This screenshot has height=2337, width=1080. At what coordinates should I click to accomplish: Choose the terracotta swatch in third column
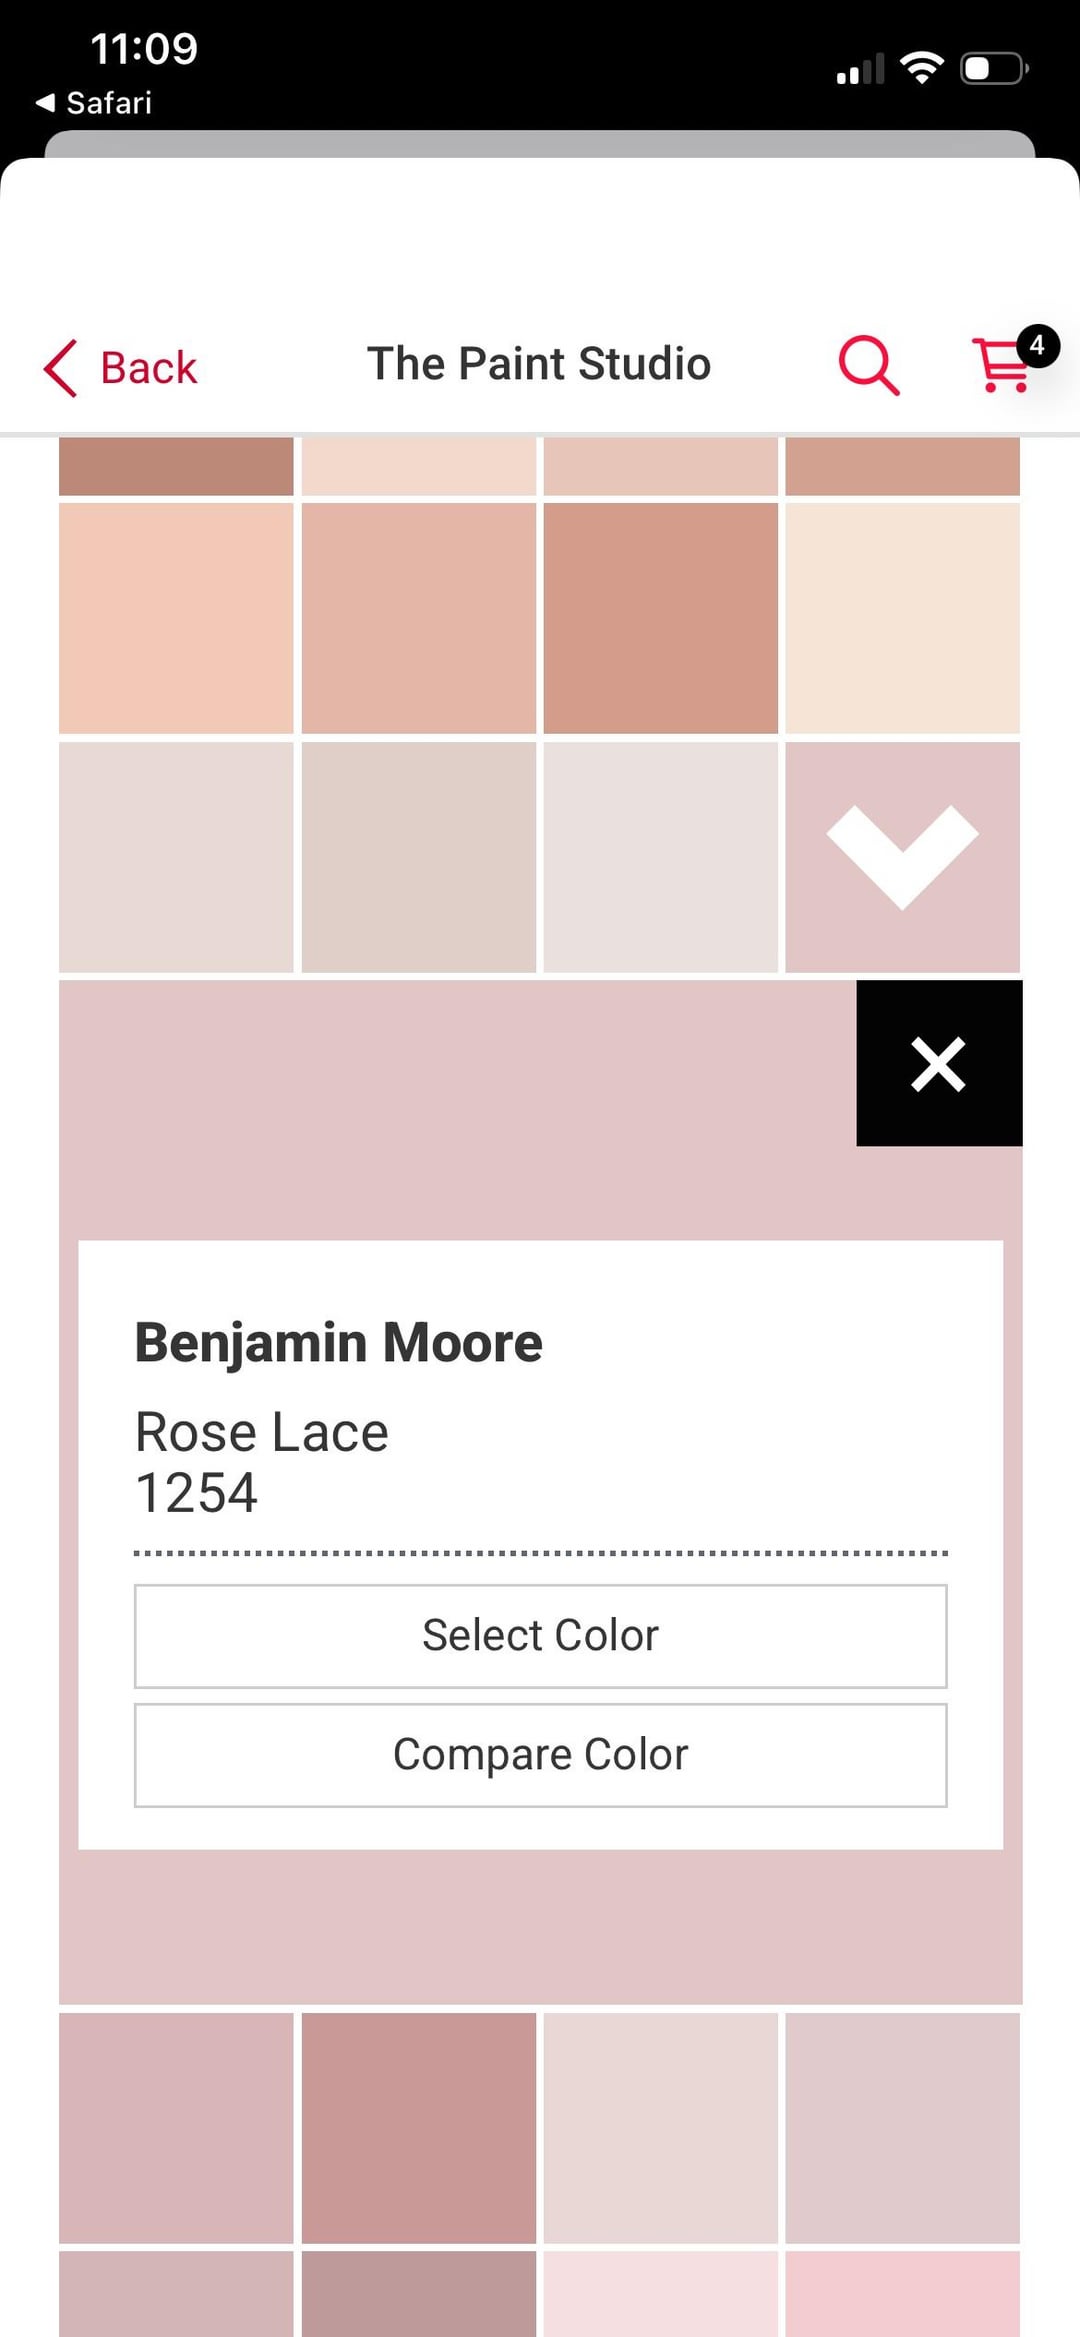tap(660, 618)
